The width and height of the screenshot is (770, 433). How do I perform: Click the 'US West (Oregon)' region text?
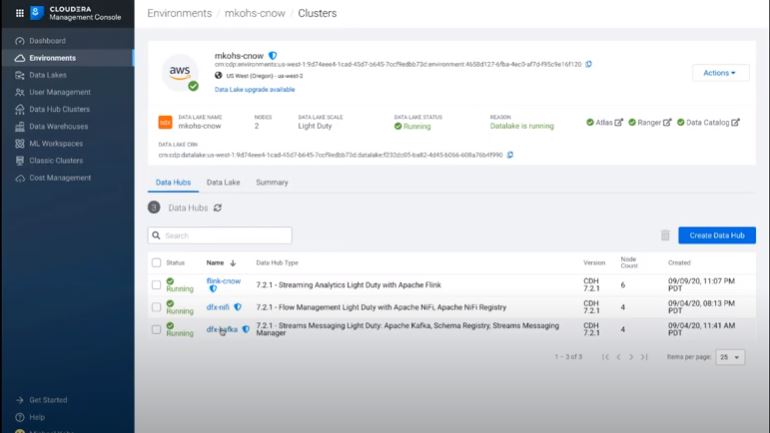coord(249,76)
